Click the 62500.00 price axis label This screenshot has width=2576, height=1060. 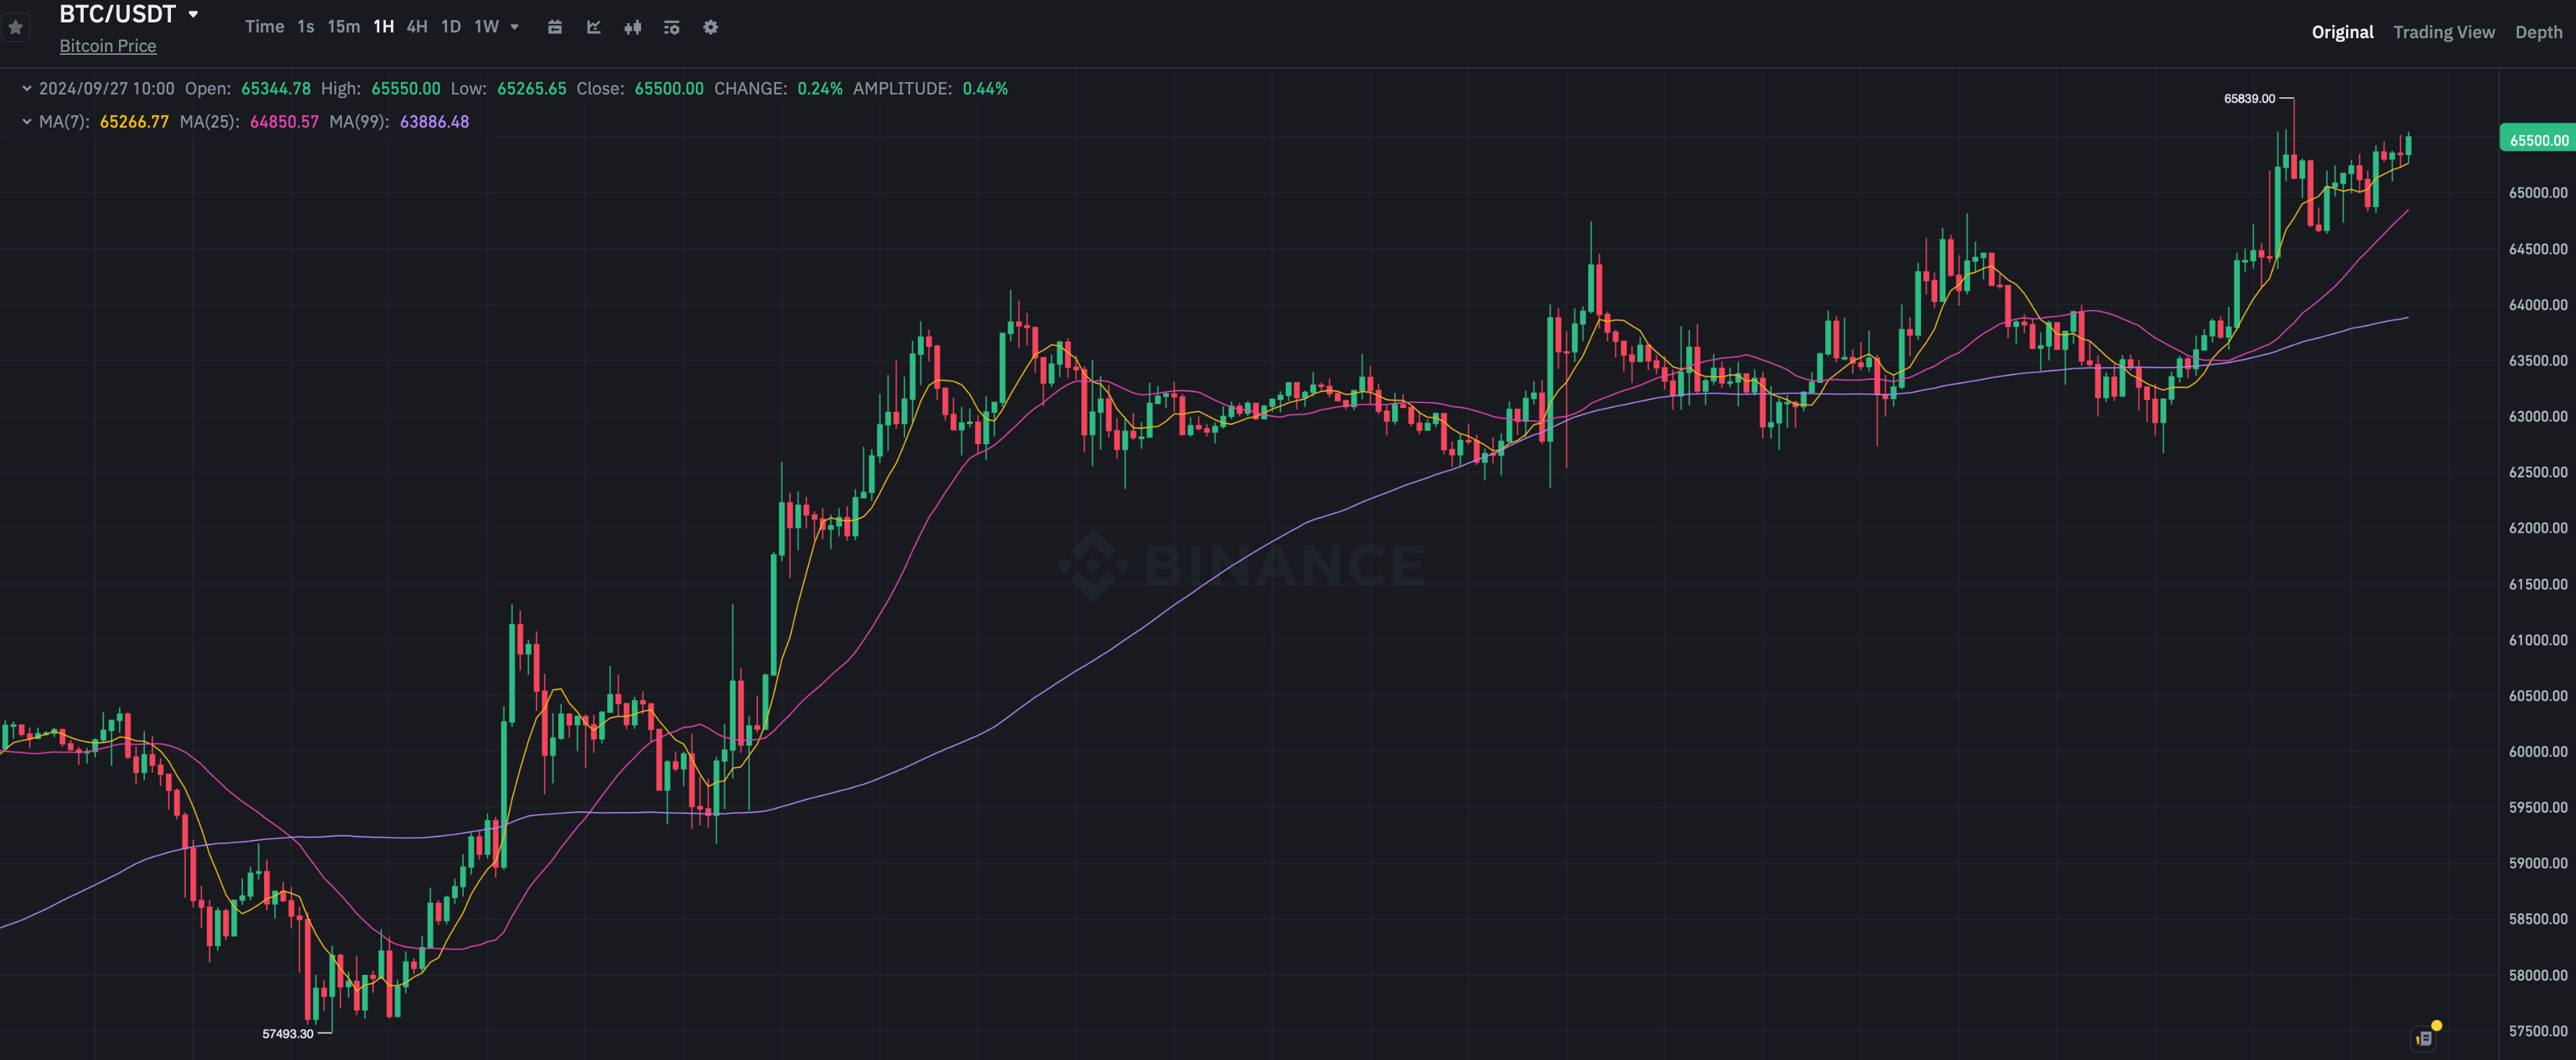pos(2538,472)
